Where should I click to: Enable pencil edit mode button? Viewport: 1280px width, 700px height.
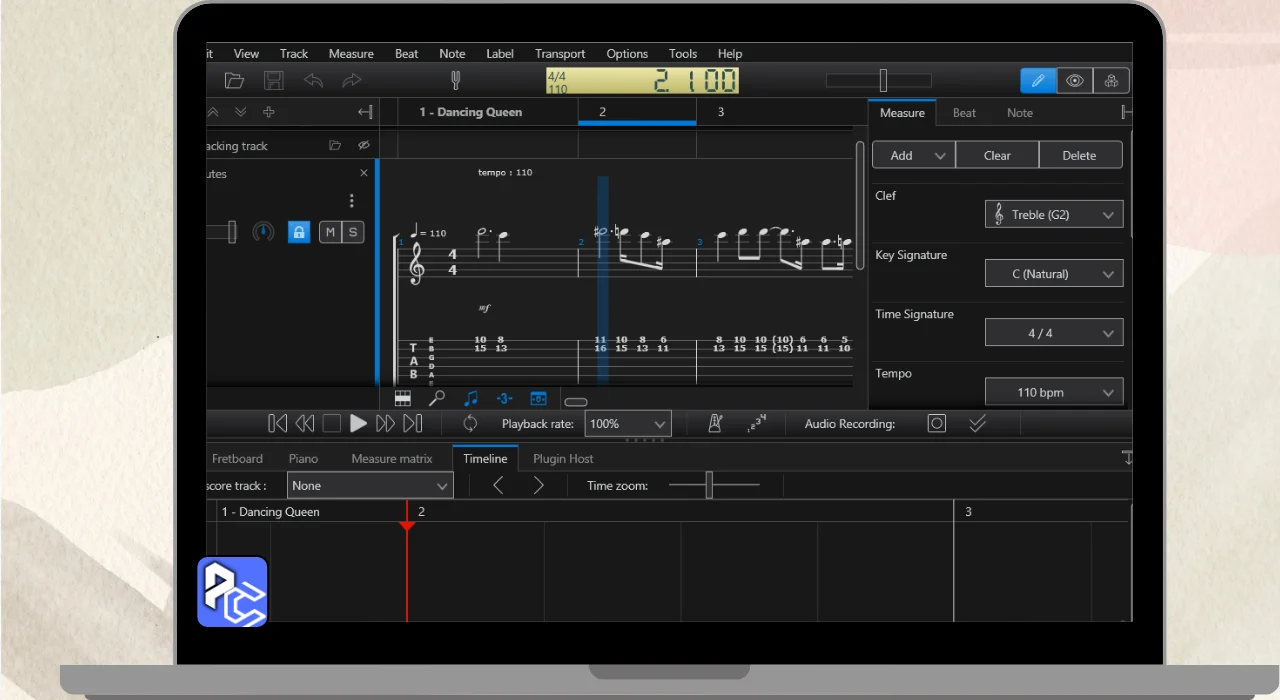point(1037,81)
